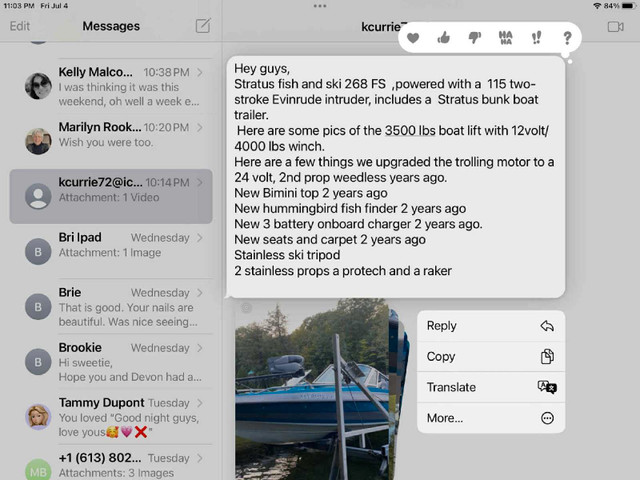Open the three-dot multitasking control

(x=320, y=6)
